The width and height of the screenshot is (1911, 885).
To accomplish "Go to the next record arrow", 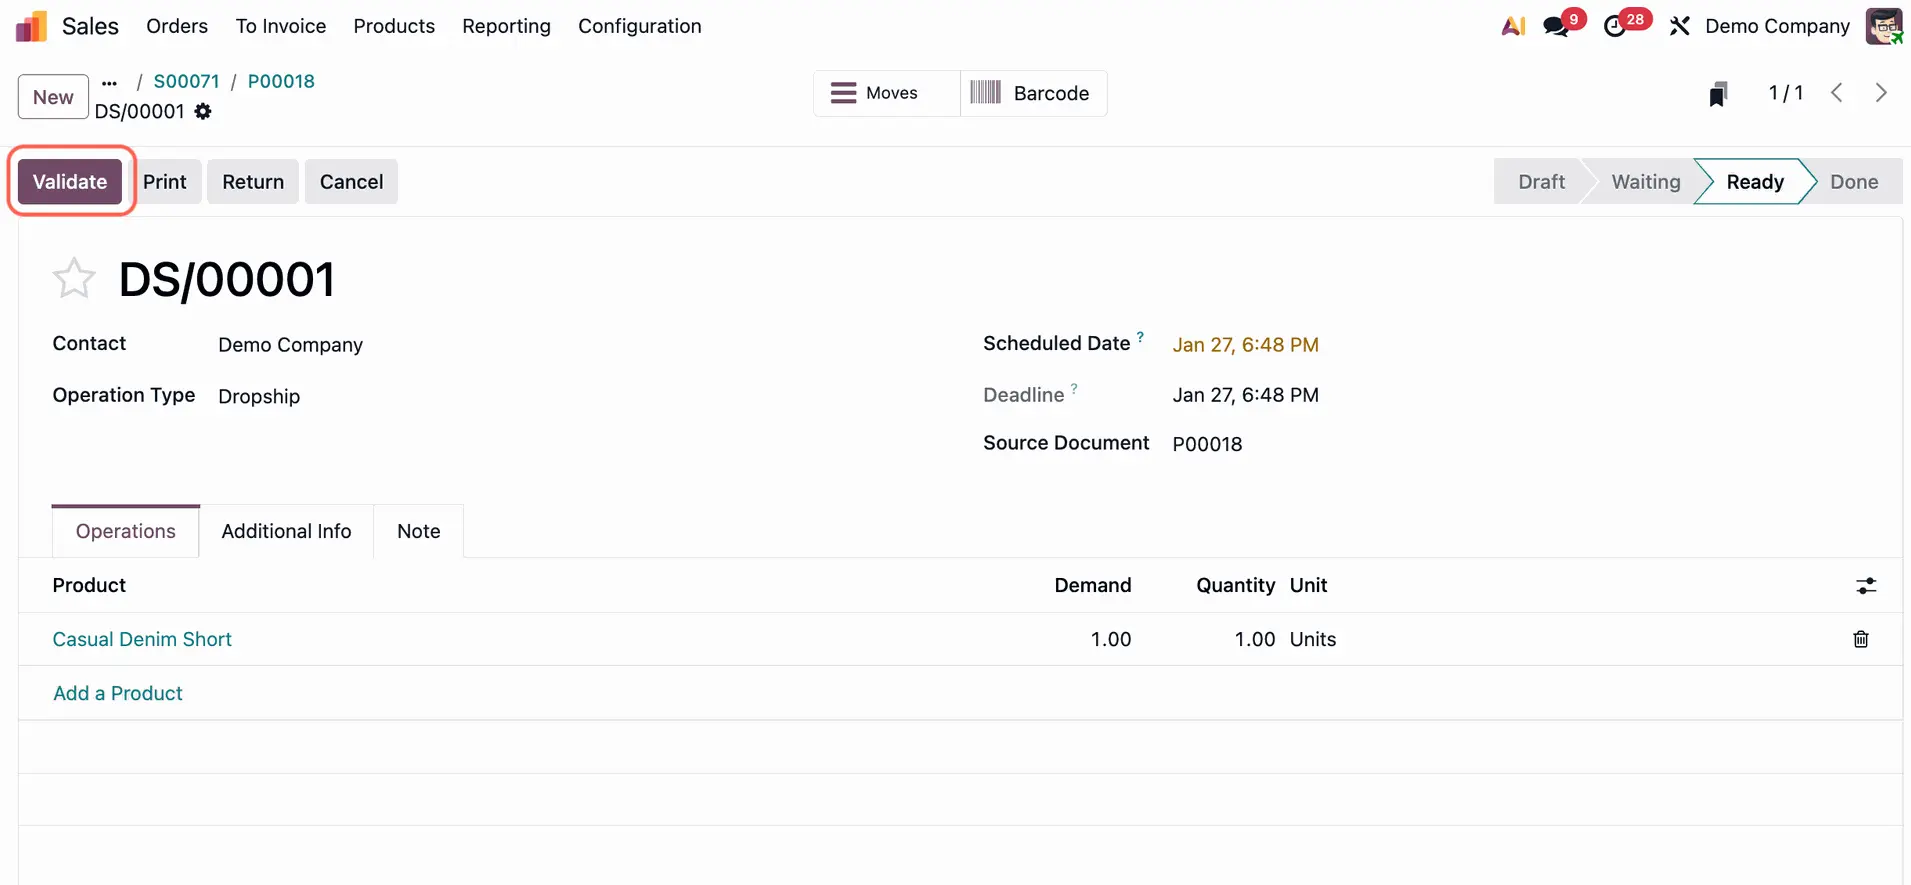I will point(1880,93).
